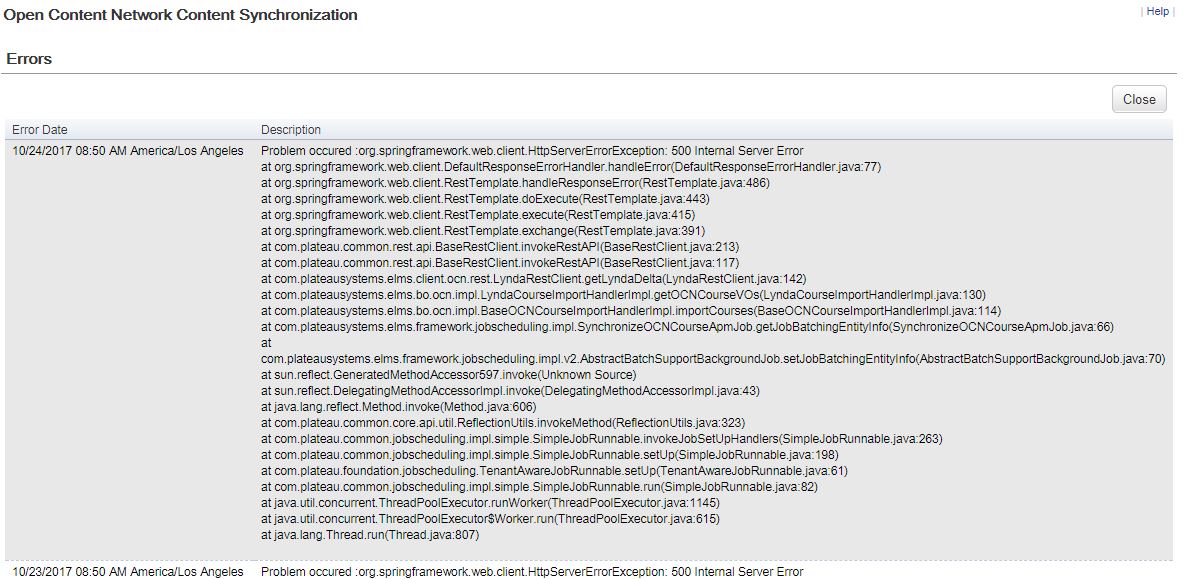This screenshot has width=1189, height=579.
Task: Click the ThreadPoolExecutor.runWorker line
Action: (x=490, y=503)
